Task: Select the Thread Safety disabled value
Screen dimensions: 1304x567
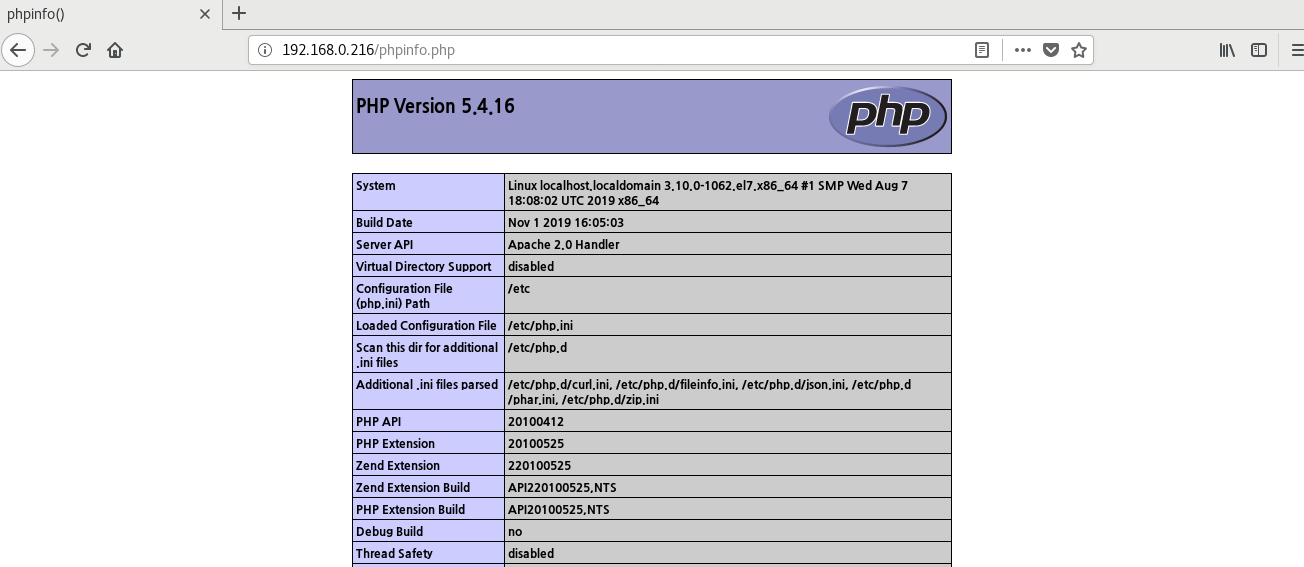Action: [x=531, y=554]
